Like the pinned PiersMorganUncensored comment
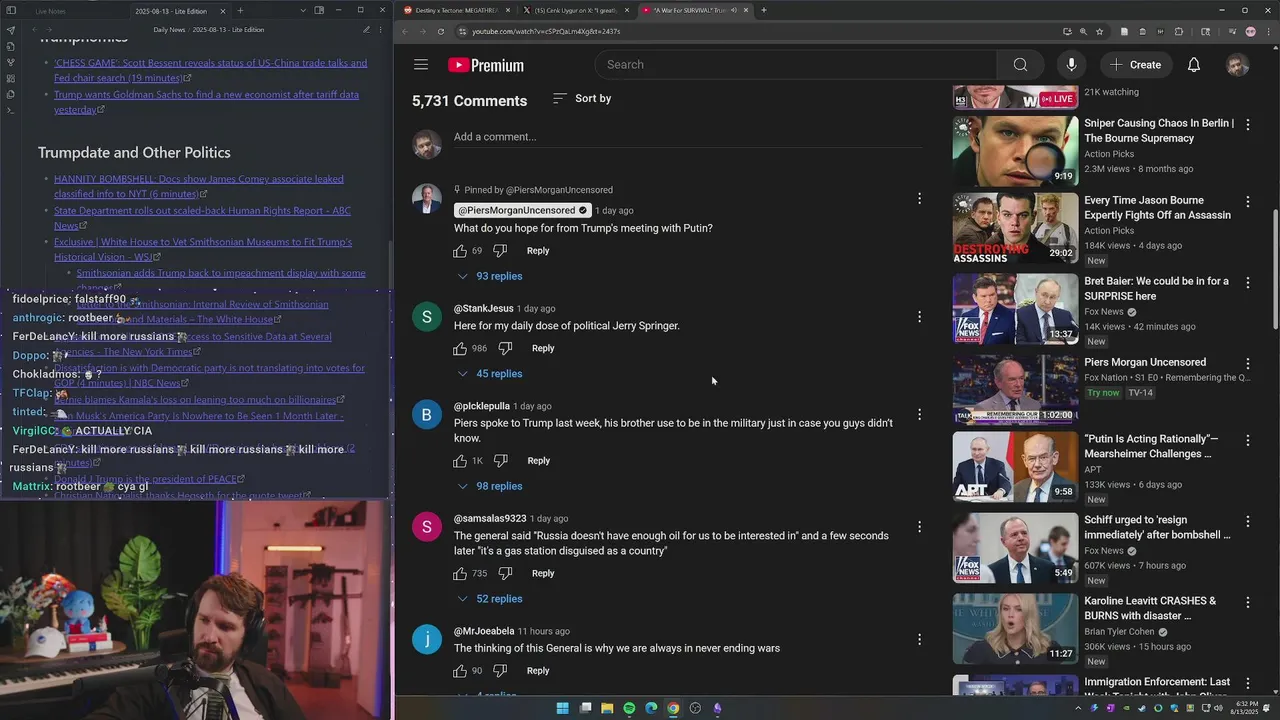Image resolution: width=1280 pixels, height=720 pixels. click(x=460, y=251)
